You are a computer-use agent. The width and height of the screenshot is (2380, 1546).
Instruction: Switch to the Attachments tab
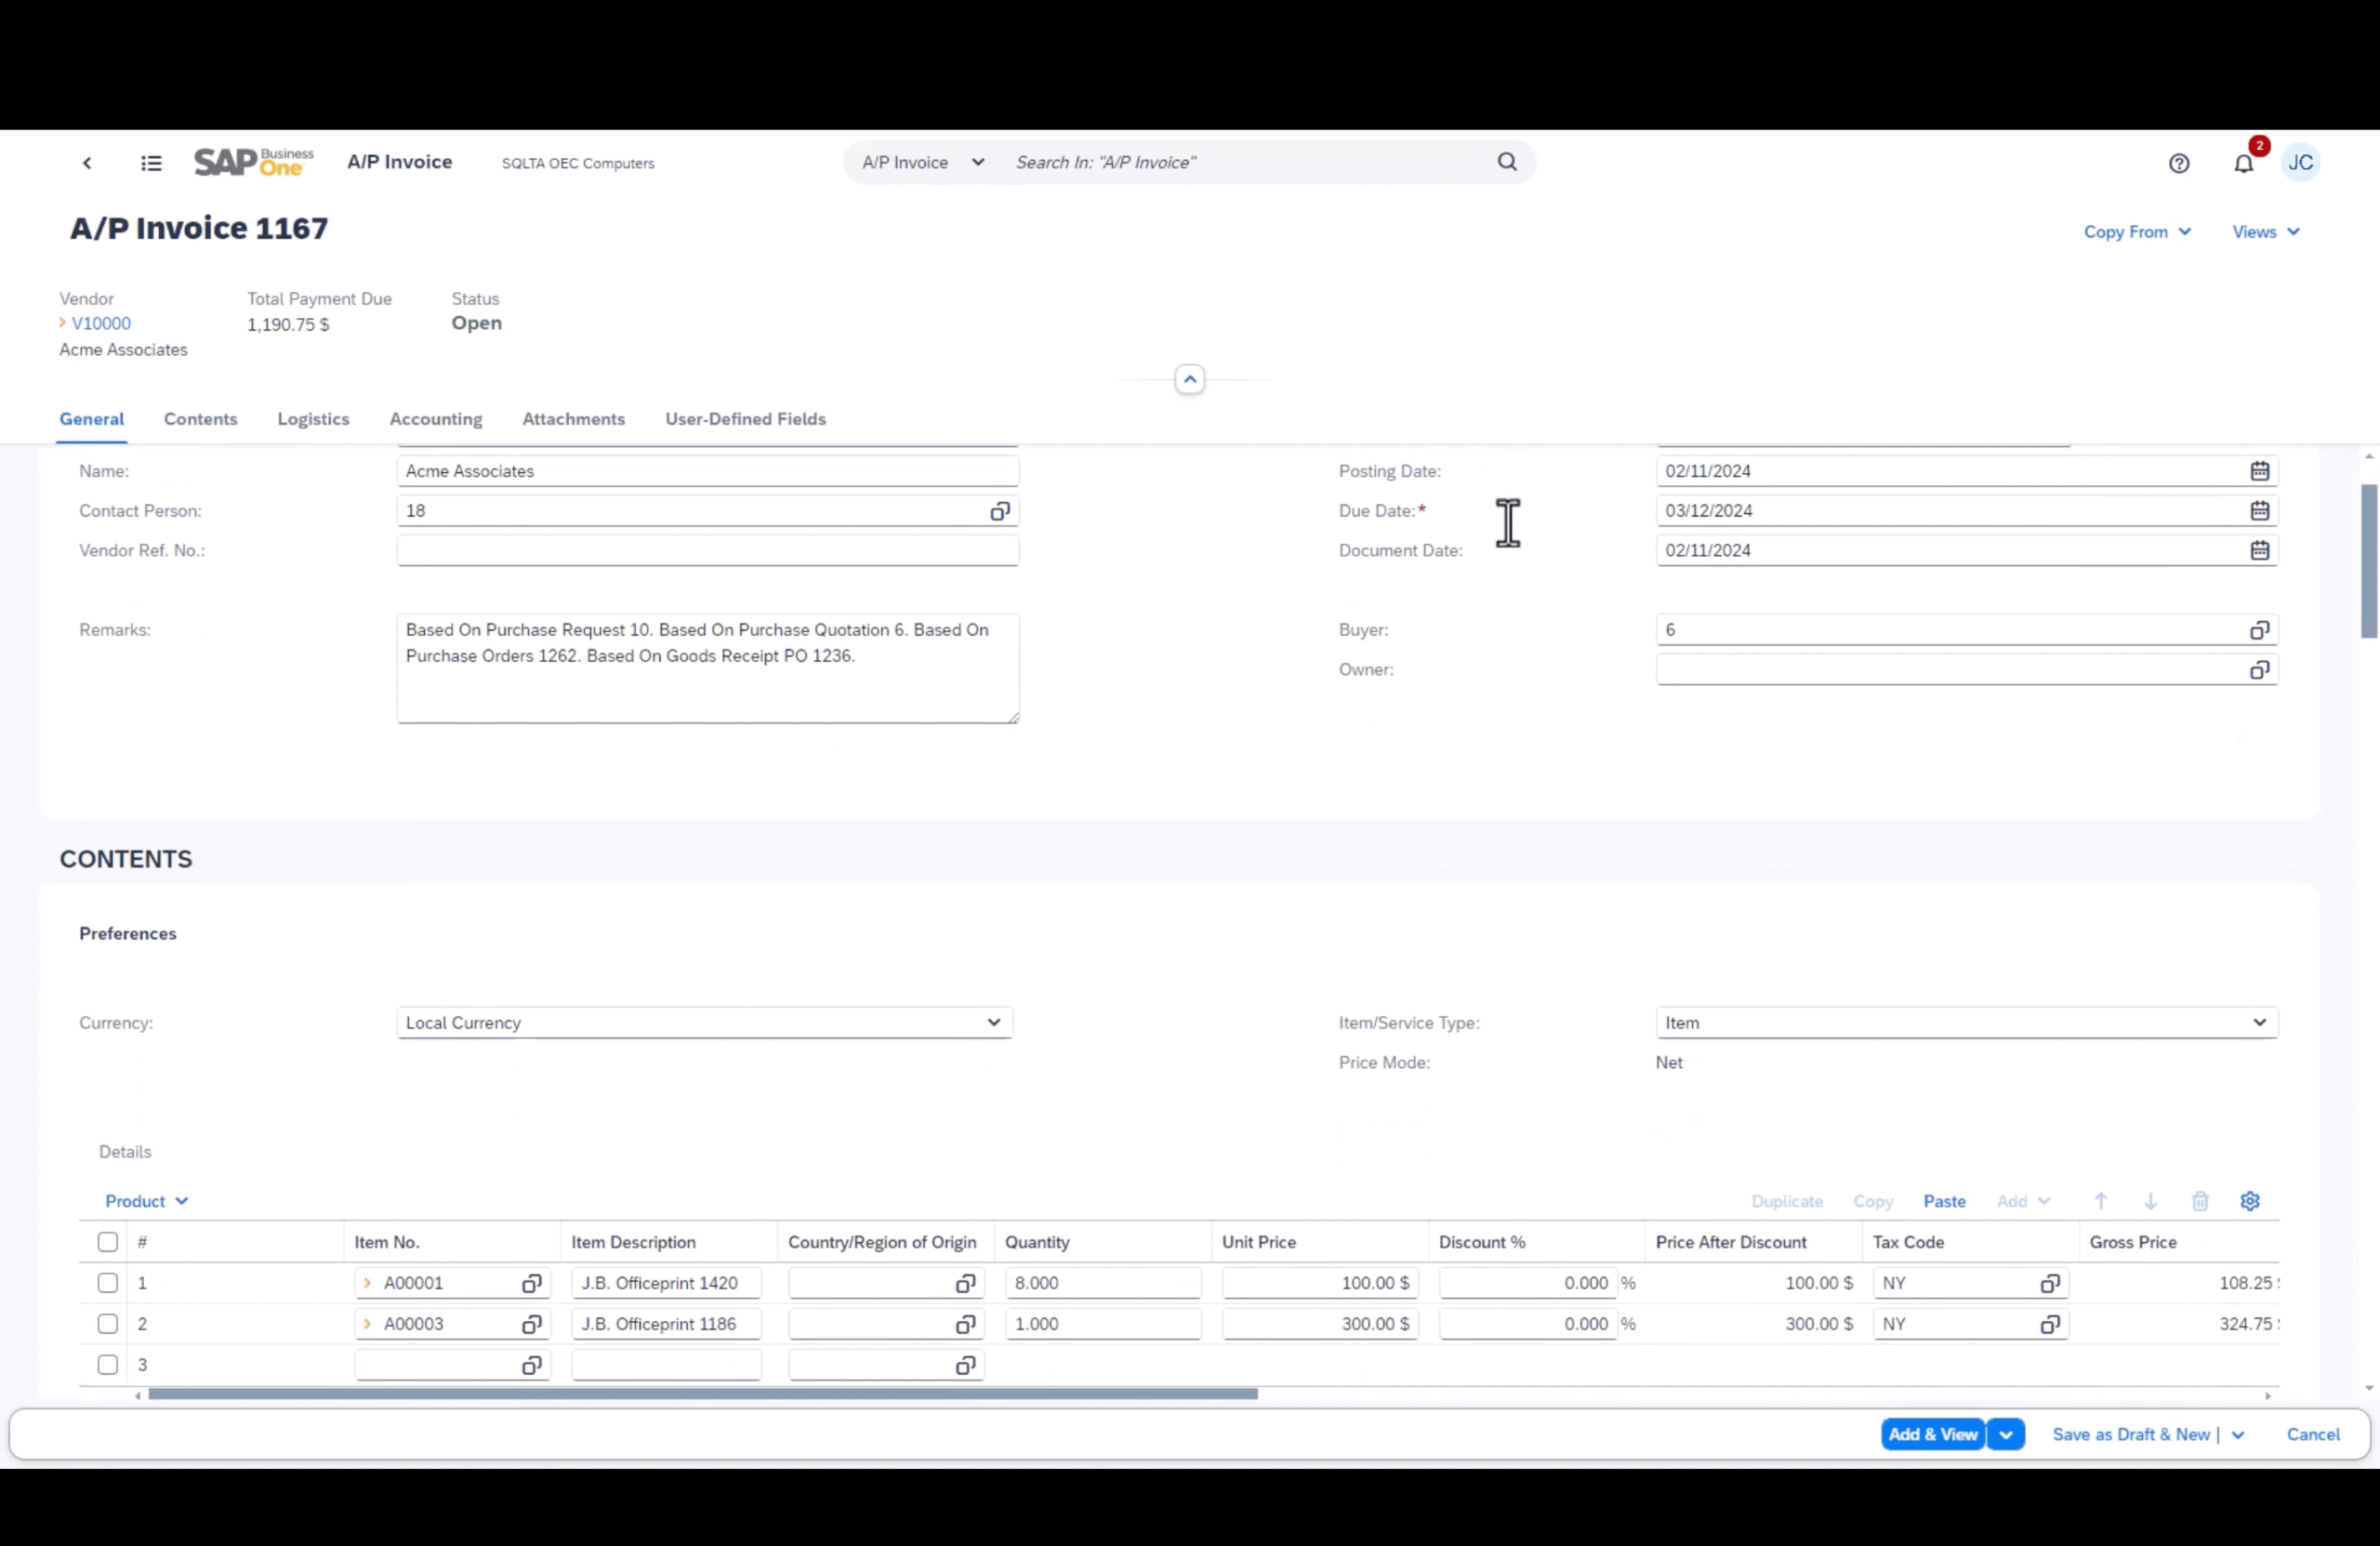(x=573, y=419)
